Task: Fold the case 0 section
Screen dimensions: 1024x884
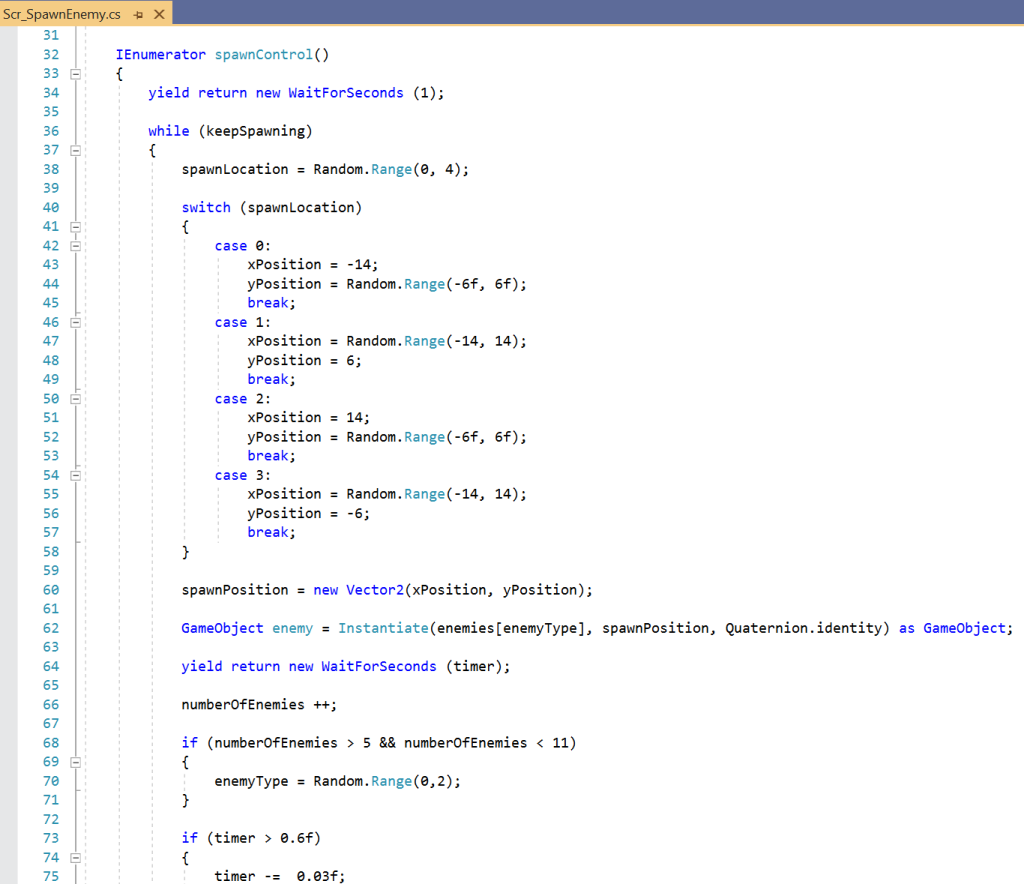Action: coord(75,246)
